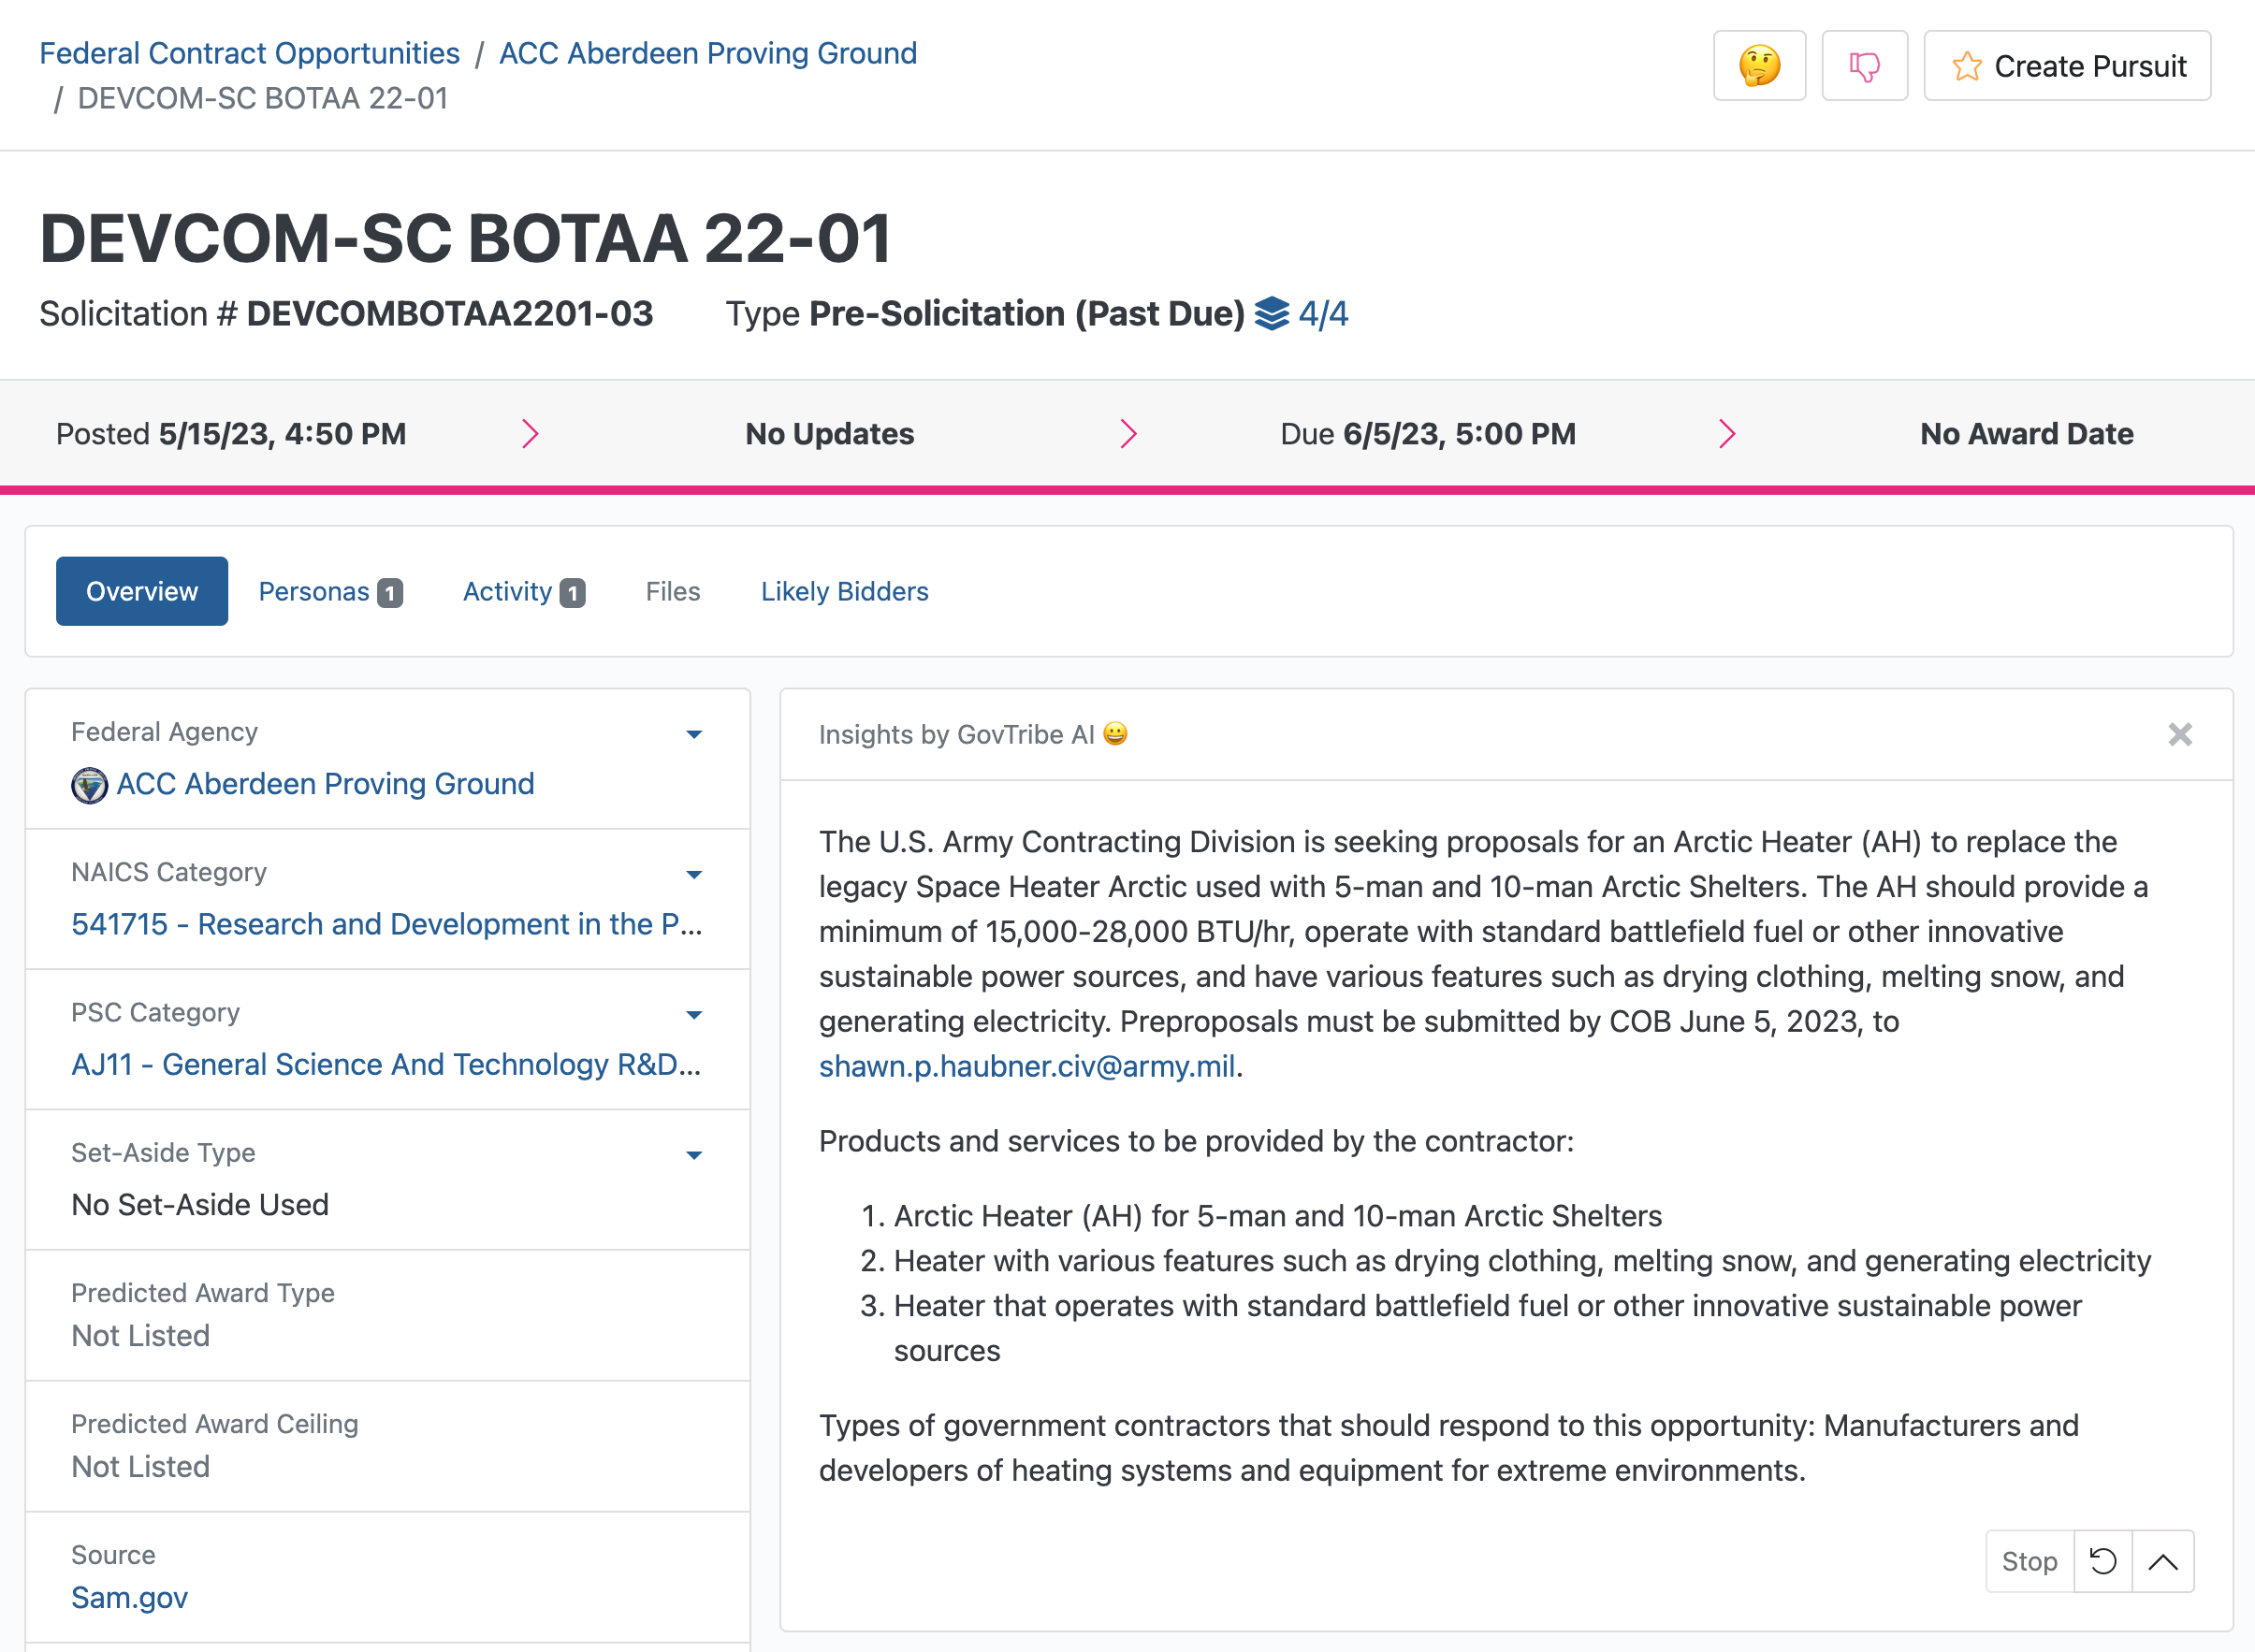This screenshot has width=2255, height=1652.
Task: Click the Stop button in insights
Action: 2029,1561
